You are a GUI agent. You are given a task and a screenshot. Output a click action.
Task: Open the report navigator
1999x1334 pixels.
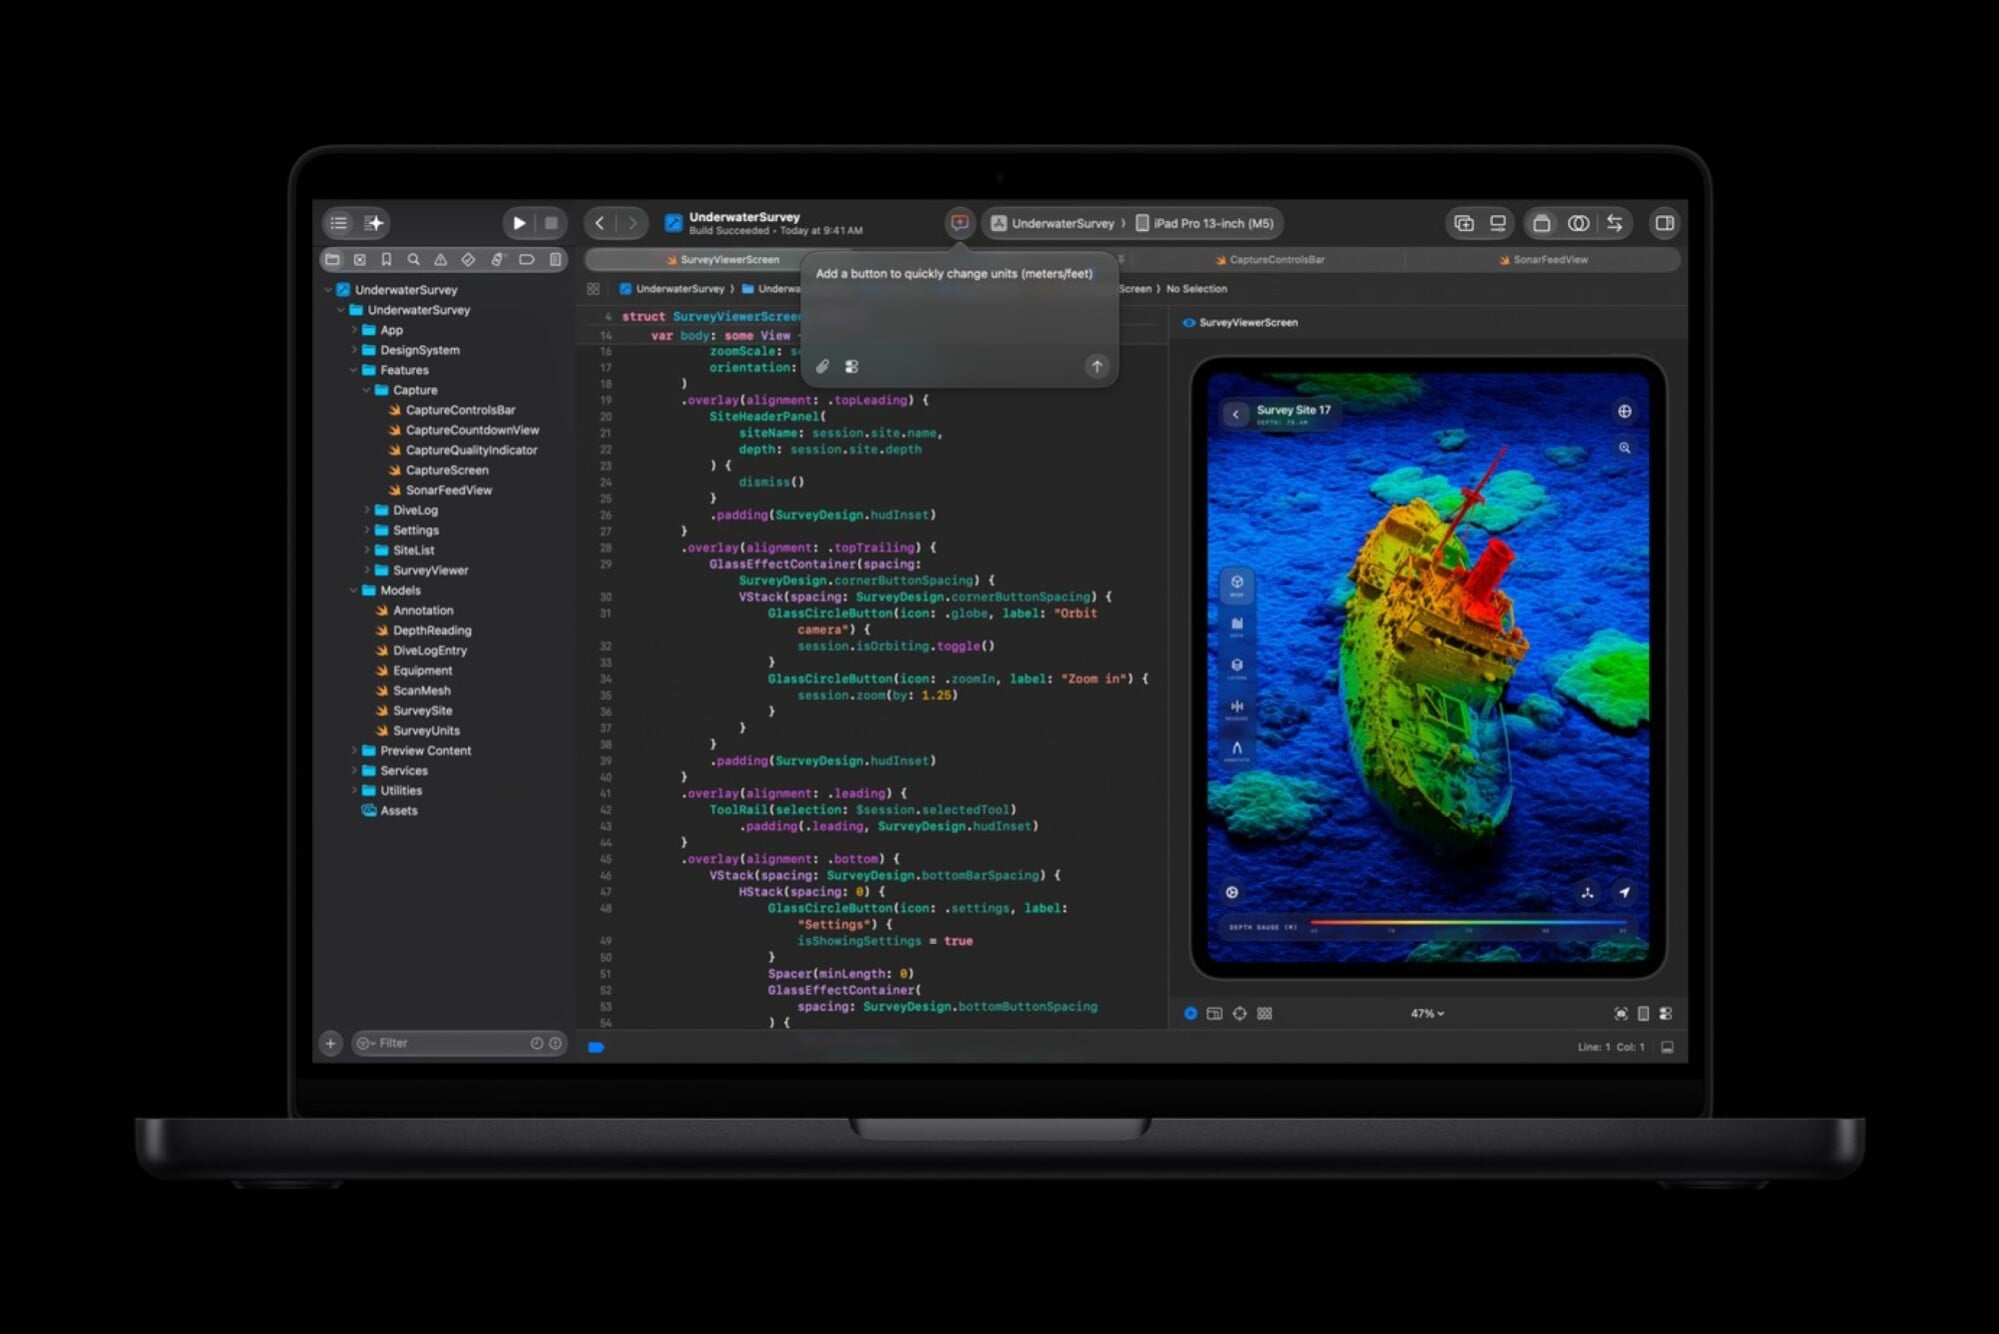555,260
